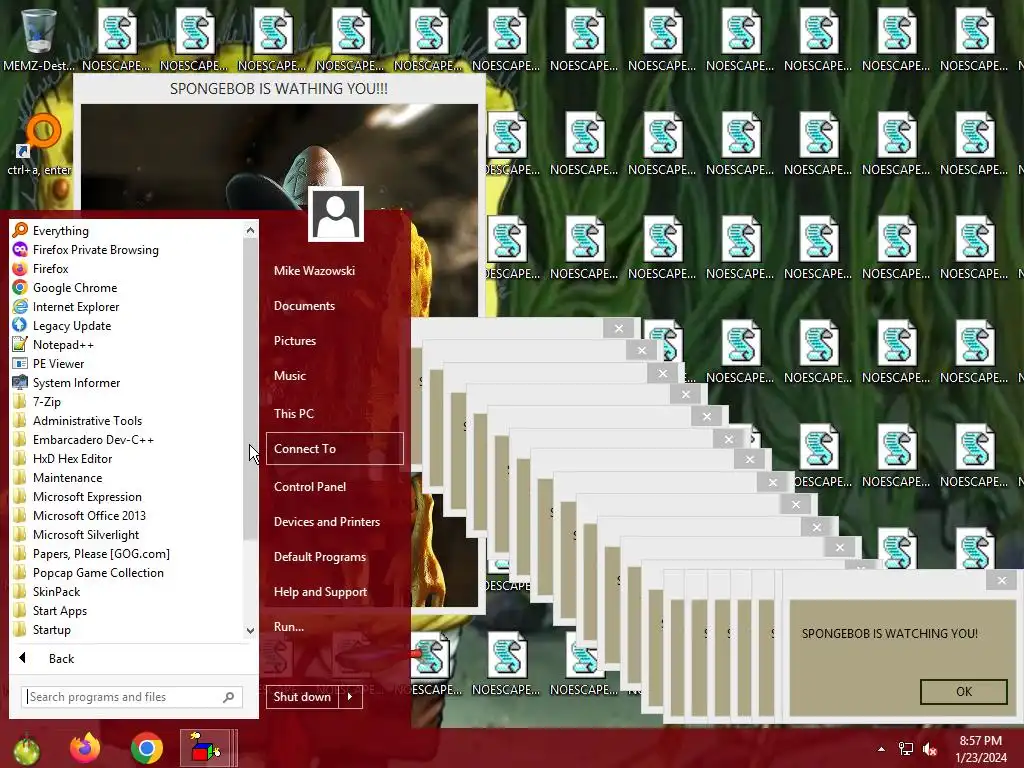The width and height of the screenshot is (1024, 768).
Task: Expand Microsoft Expression folder
Action: click(127, 496)
